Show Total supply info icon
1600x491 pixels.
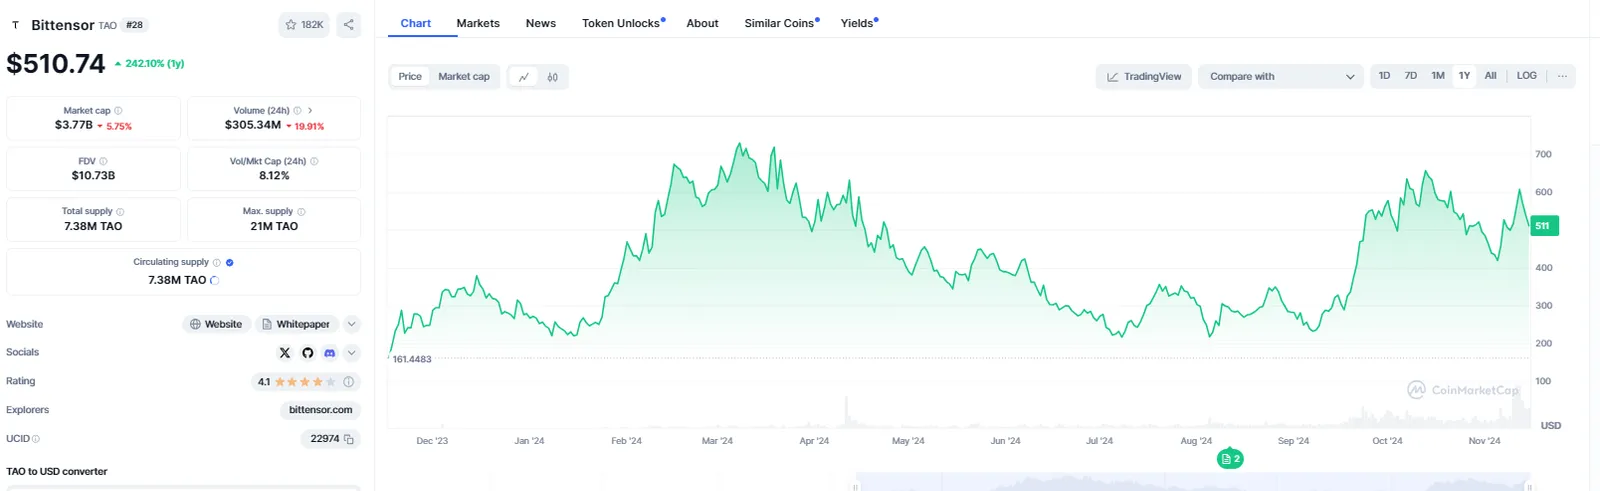(120, 212)
